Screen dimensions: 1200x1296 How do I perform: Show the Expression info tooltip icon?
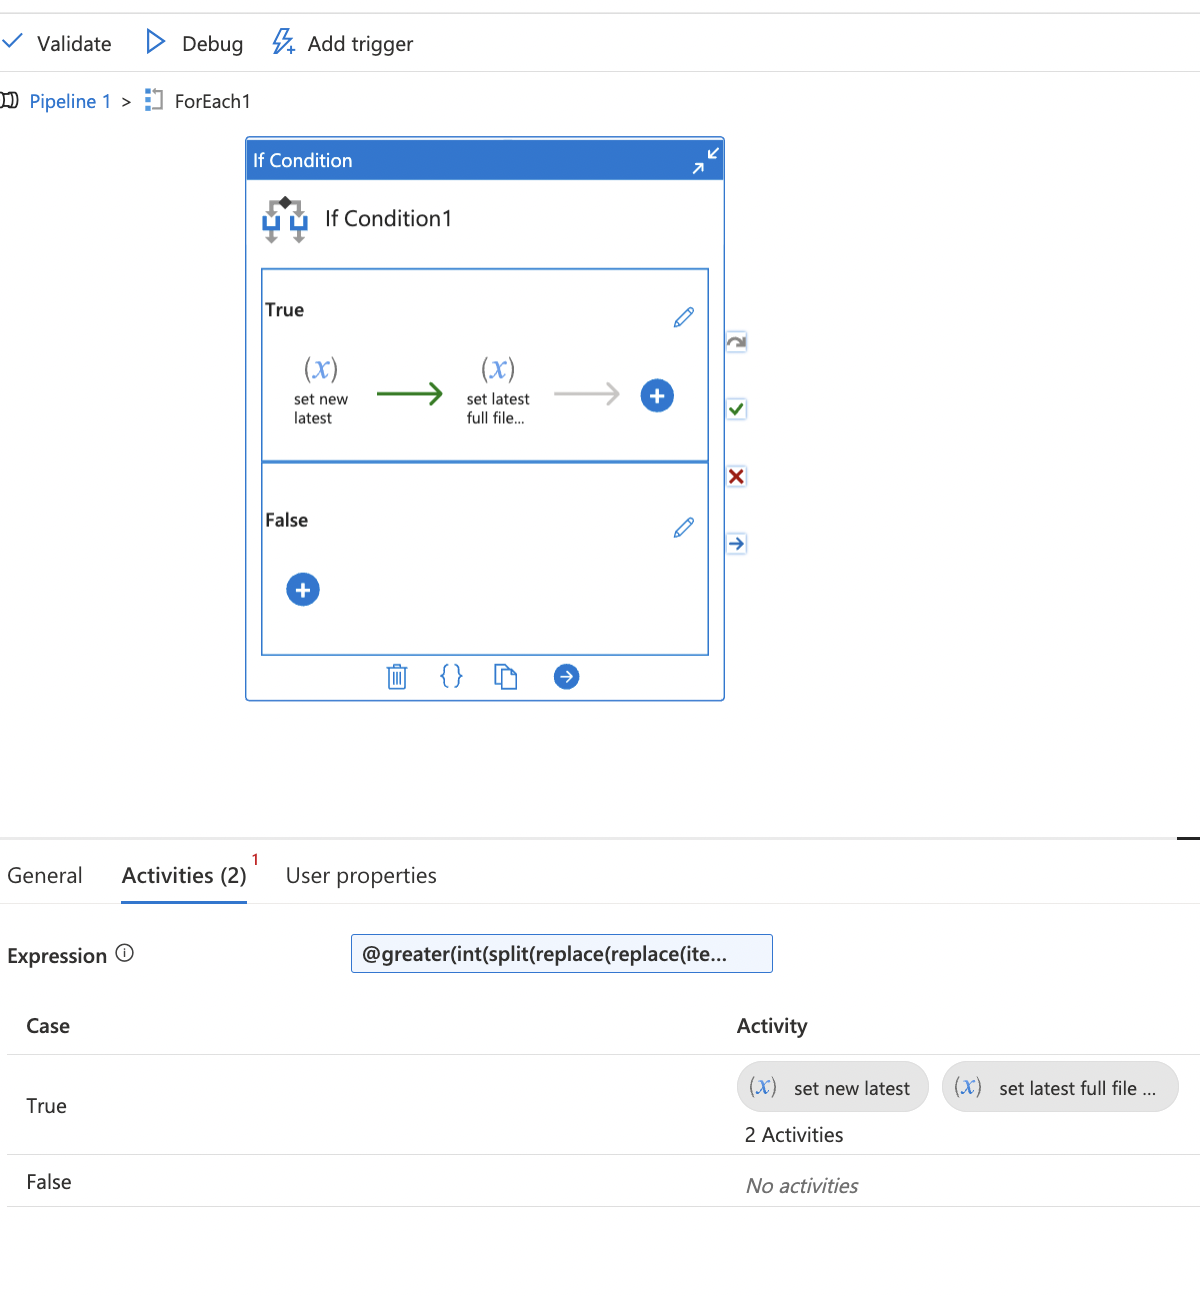124,953
